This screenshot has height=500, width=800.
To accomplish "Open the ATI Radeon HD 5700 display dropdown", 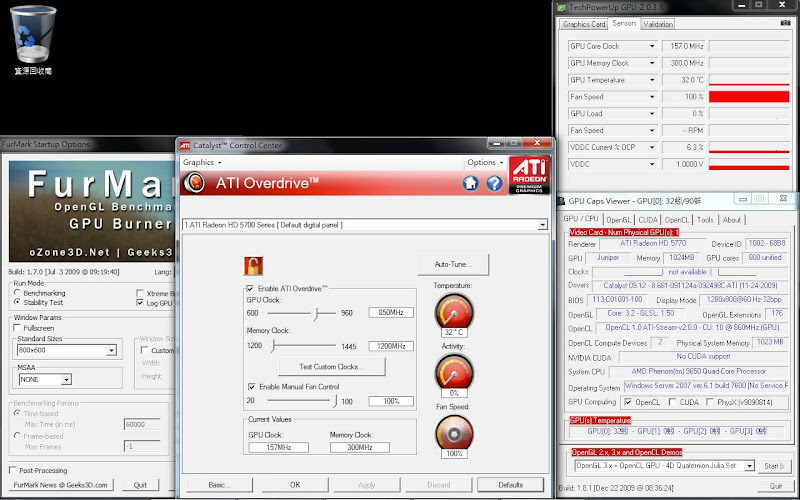I will [542, 225].
